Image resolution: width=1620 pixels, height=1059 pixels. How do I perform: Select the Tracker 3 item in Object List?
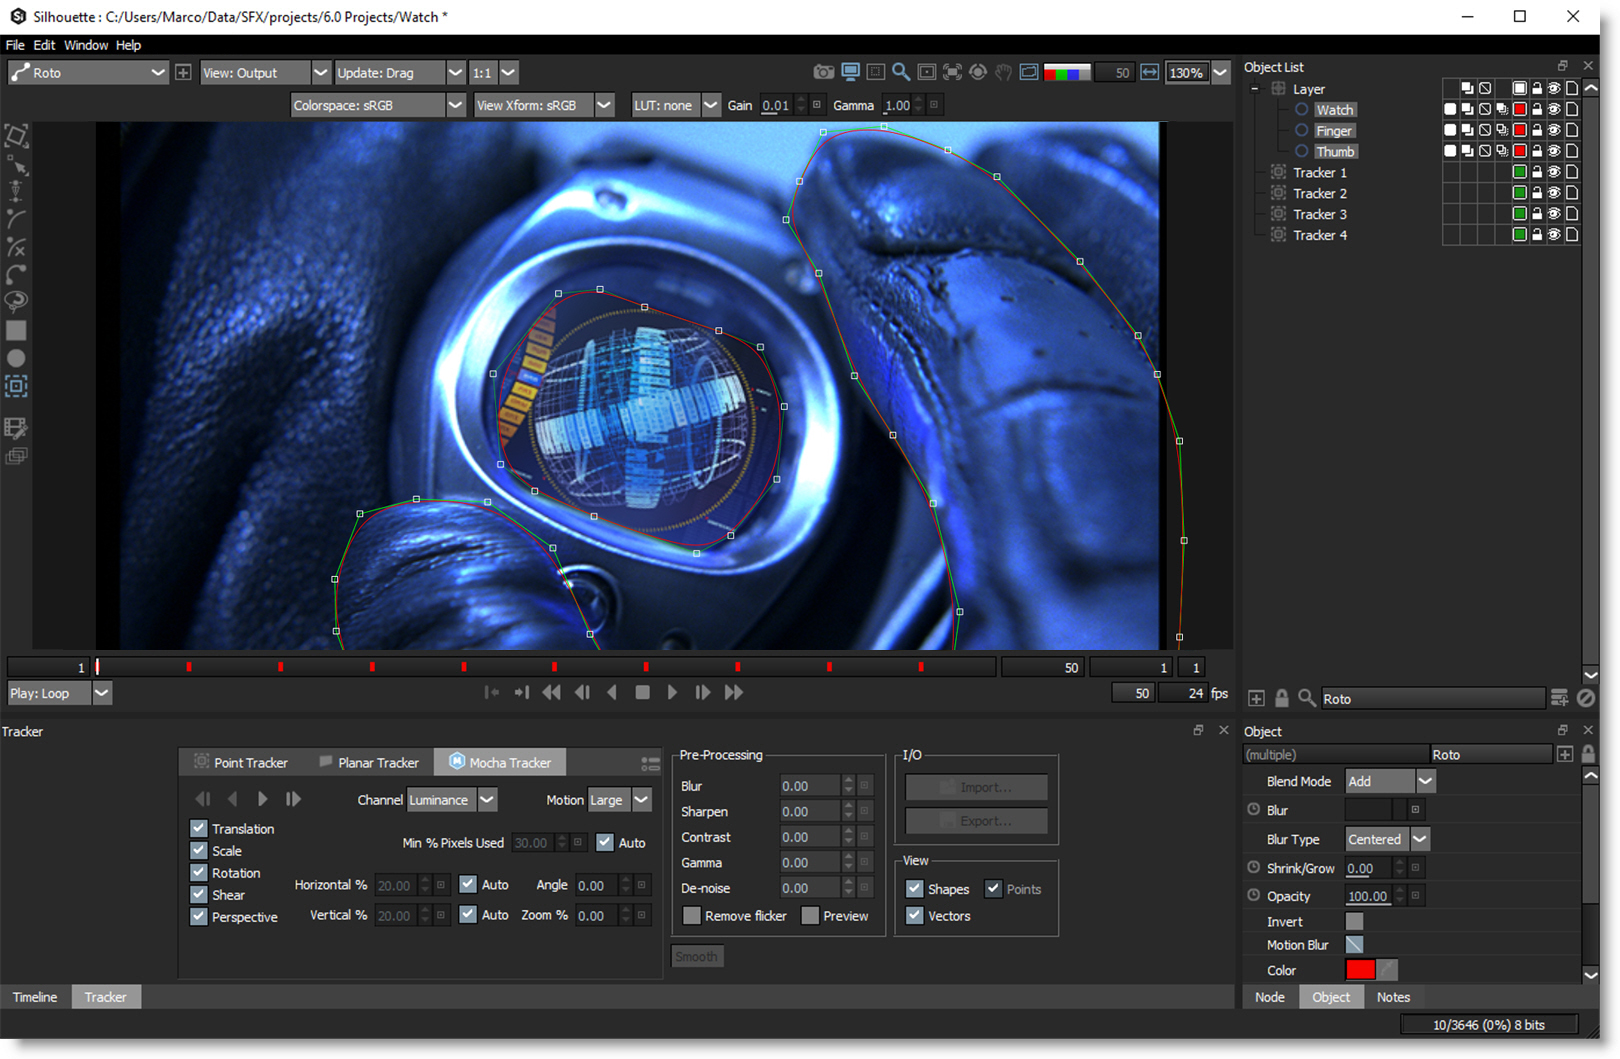point(1319,214)
